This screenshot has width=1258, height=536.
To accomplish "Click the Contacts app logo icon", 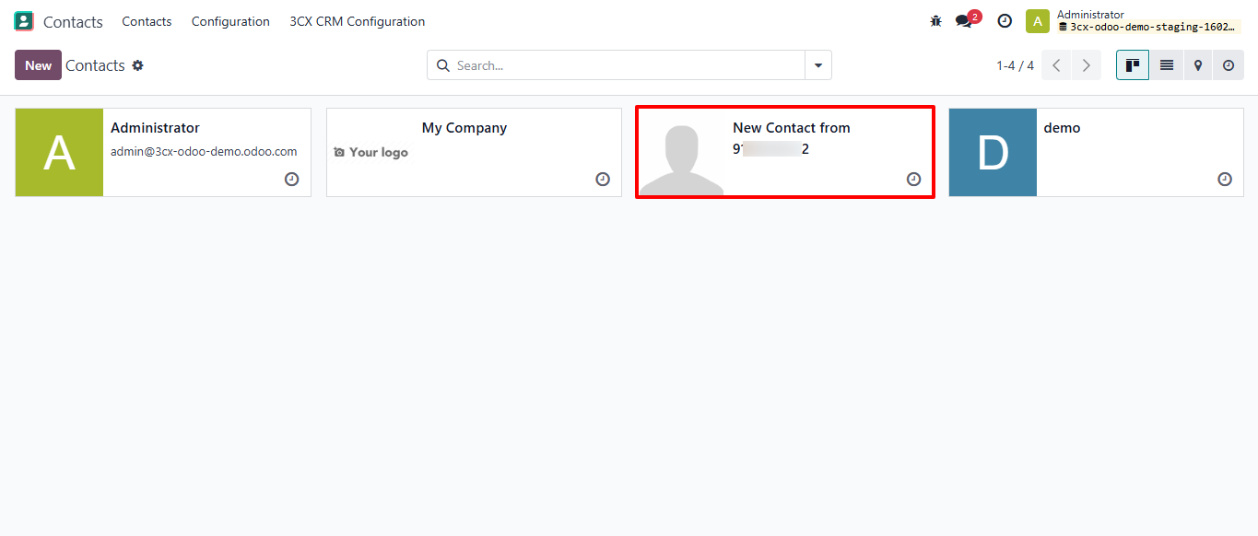I will pyautogui.click(x=24, y=21).
